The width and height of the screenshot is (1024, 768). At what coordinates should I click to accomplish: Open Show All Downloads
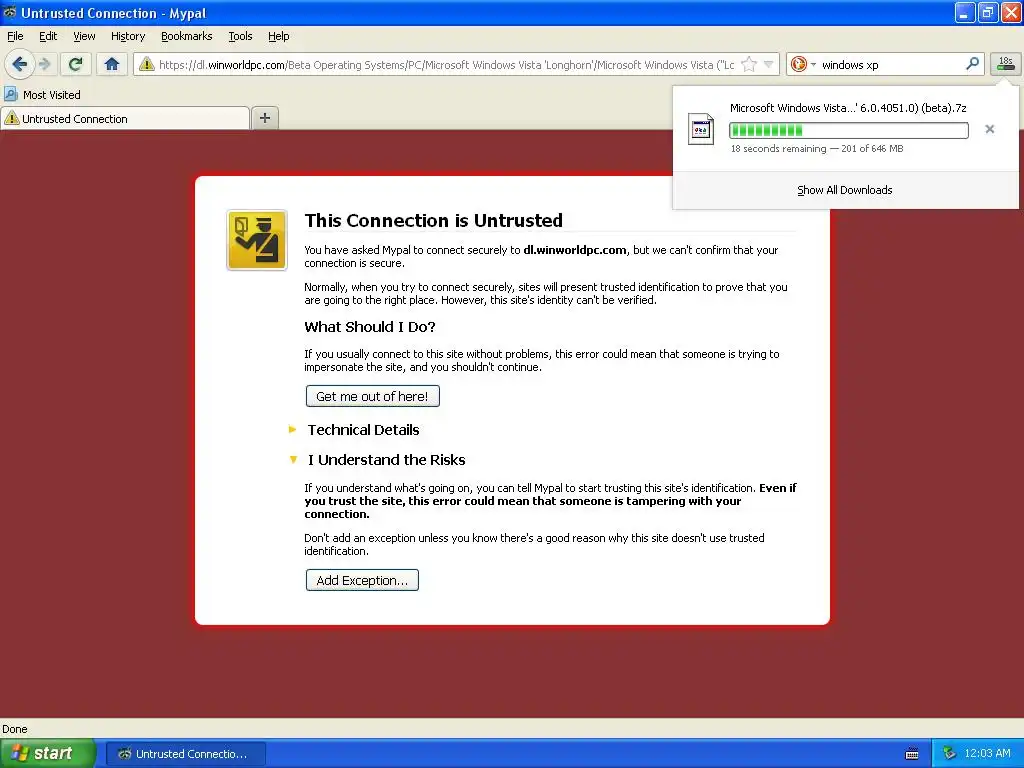click(x=844, y=190)
